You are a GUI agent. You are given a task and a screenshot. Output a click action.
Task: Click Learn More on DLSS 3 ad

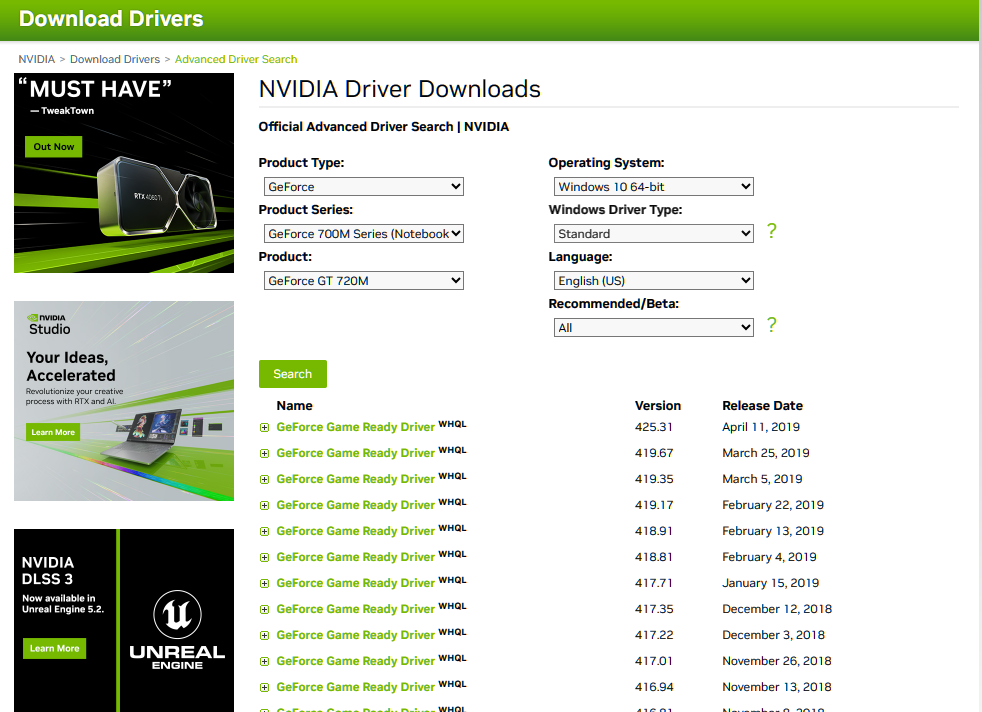click(x=54, y=648)
